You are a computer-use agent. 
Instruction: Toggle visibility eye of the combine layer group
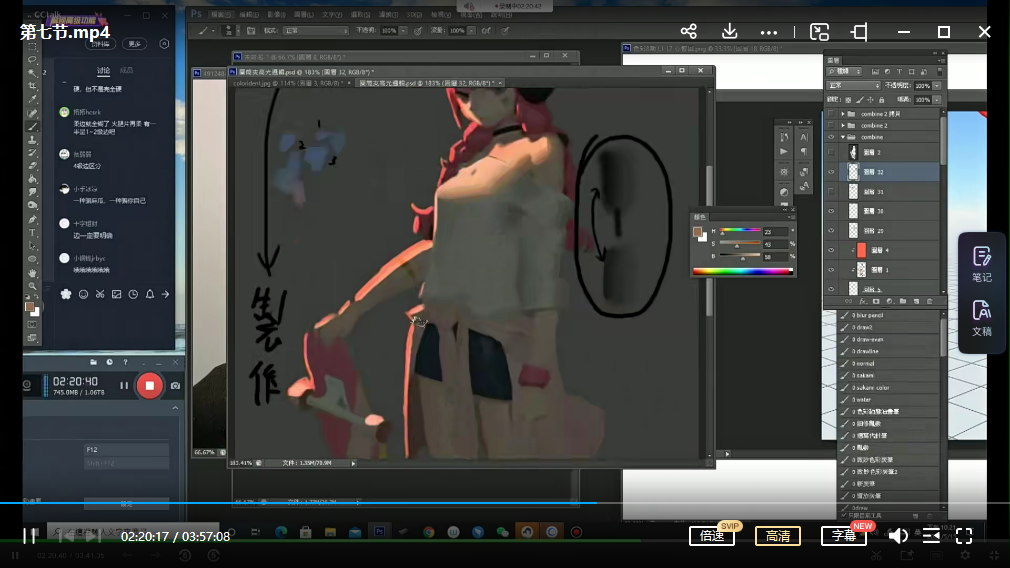(832, 137)
